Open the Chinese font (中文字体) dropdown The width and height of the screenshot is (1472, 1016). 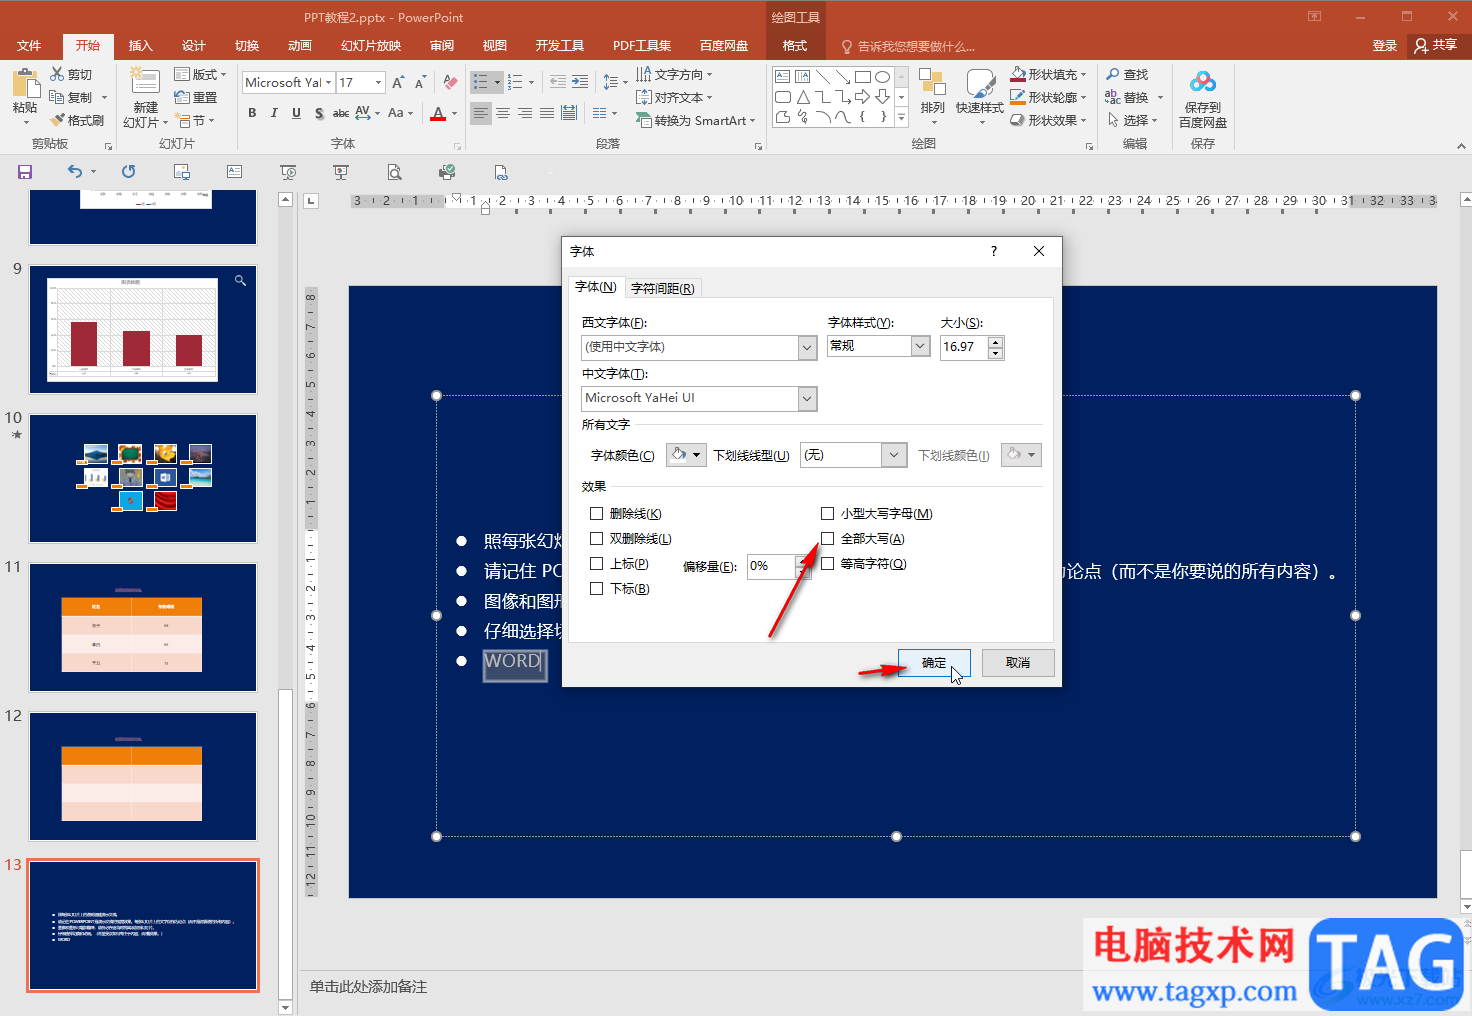coord(808,399)
